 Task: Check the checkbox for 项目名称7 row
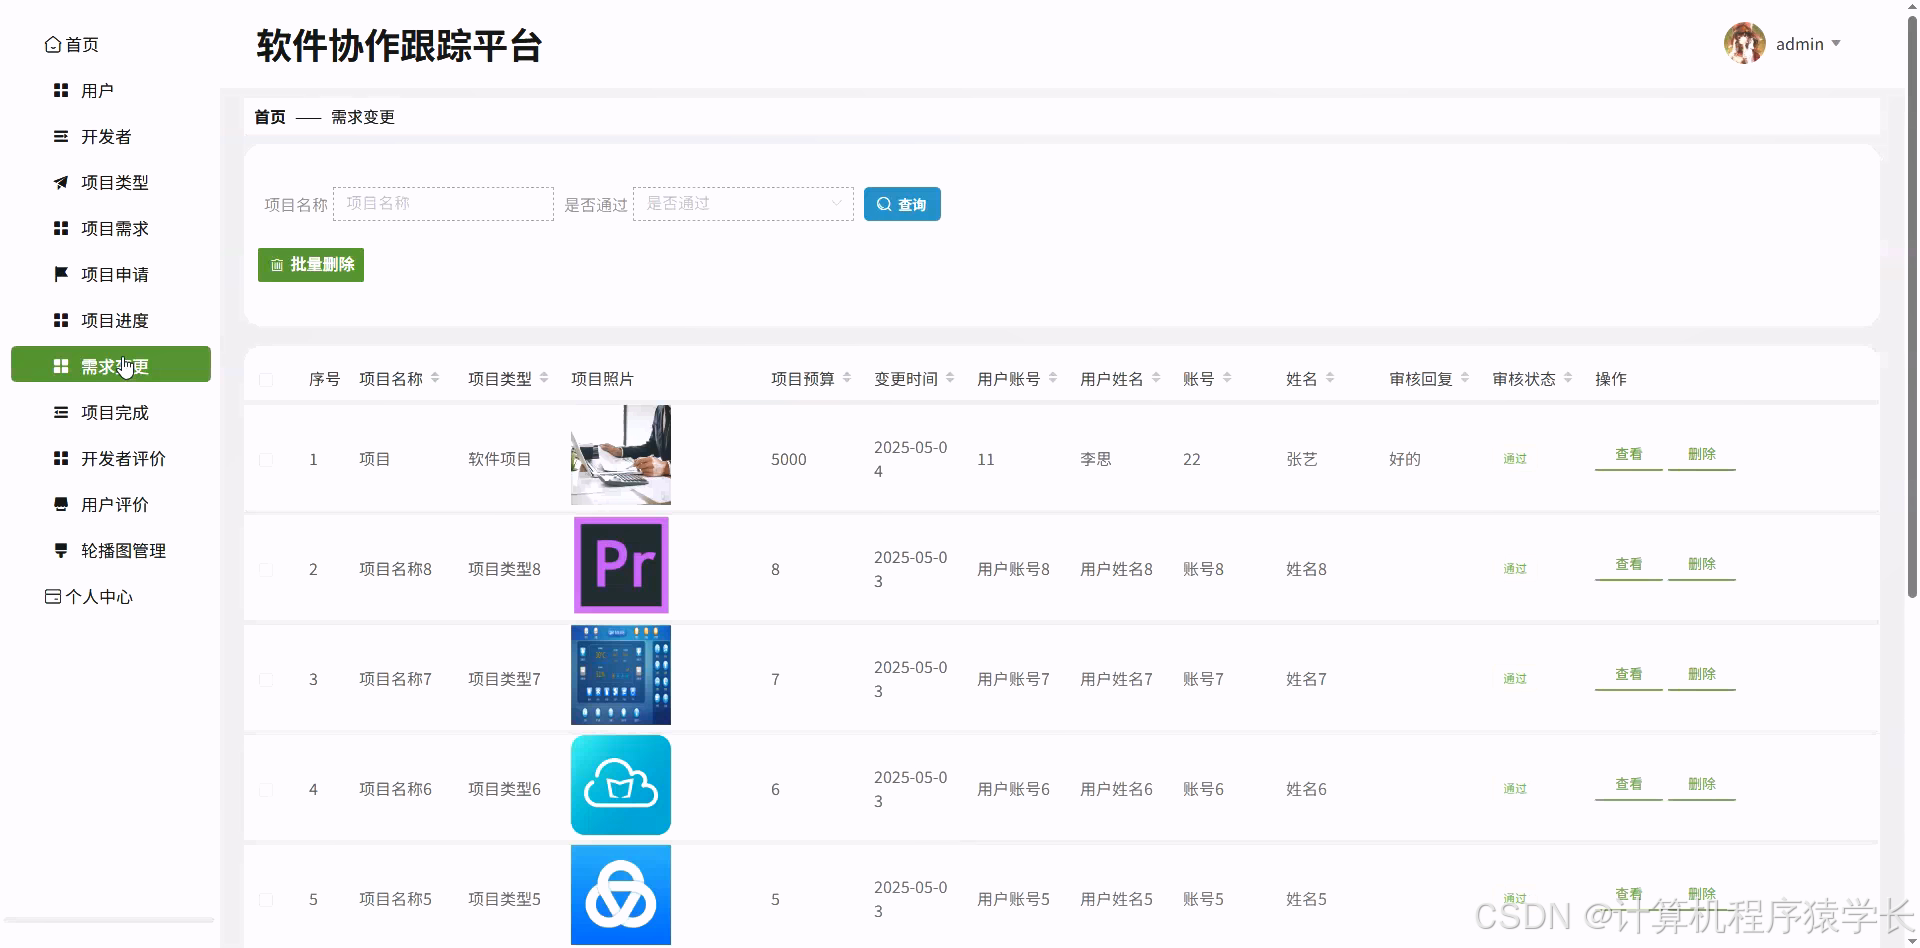click(266, 679)
